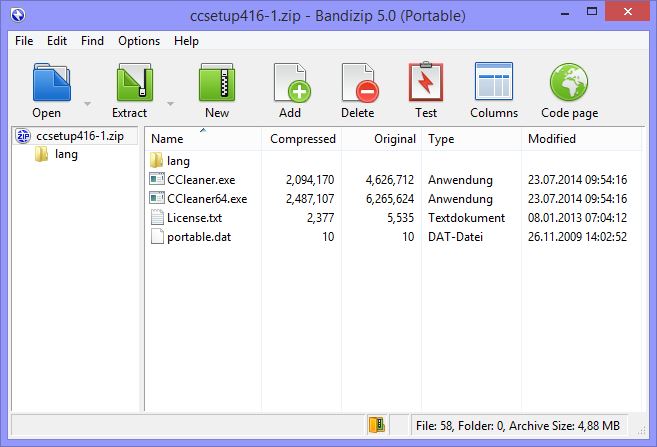Viewport: 657px width, 447px height.
Task: Click date 08.01.2013 07:04:12
Action: click(x=577, y=218)
